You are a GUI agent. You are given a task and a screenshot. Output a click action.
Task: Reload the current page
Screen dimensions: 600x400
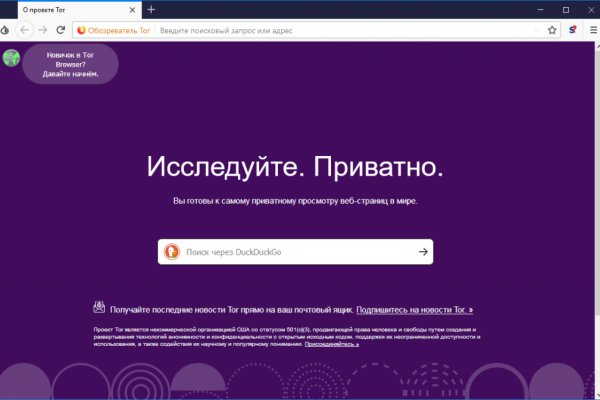click(x=59, y=30)
